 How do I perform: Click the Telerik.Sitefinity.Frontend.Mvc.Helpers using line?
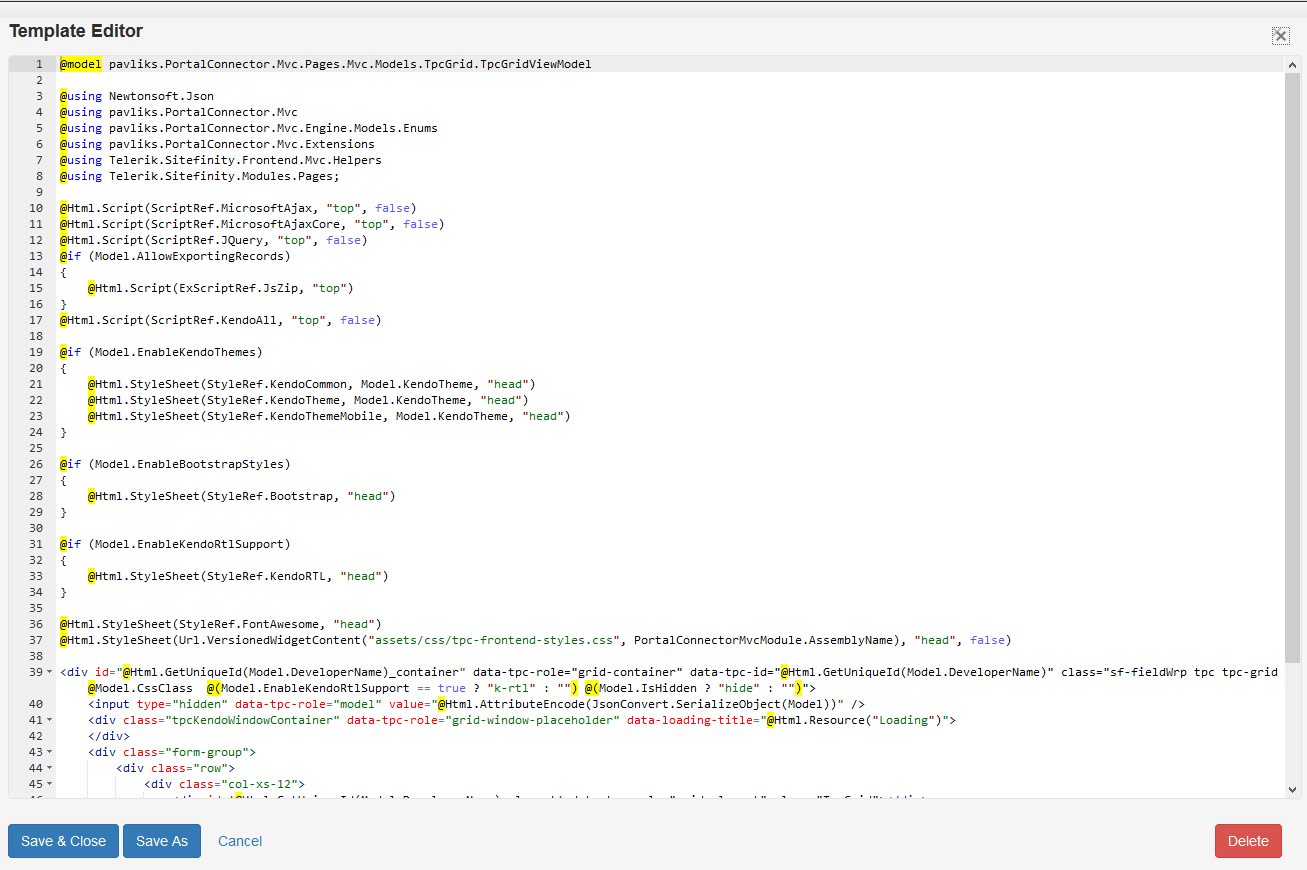click(221, 160)
